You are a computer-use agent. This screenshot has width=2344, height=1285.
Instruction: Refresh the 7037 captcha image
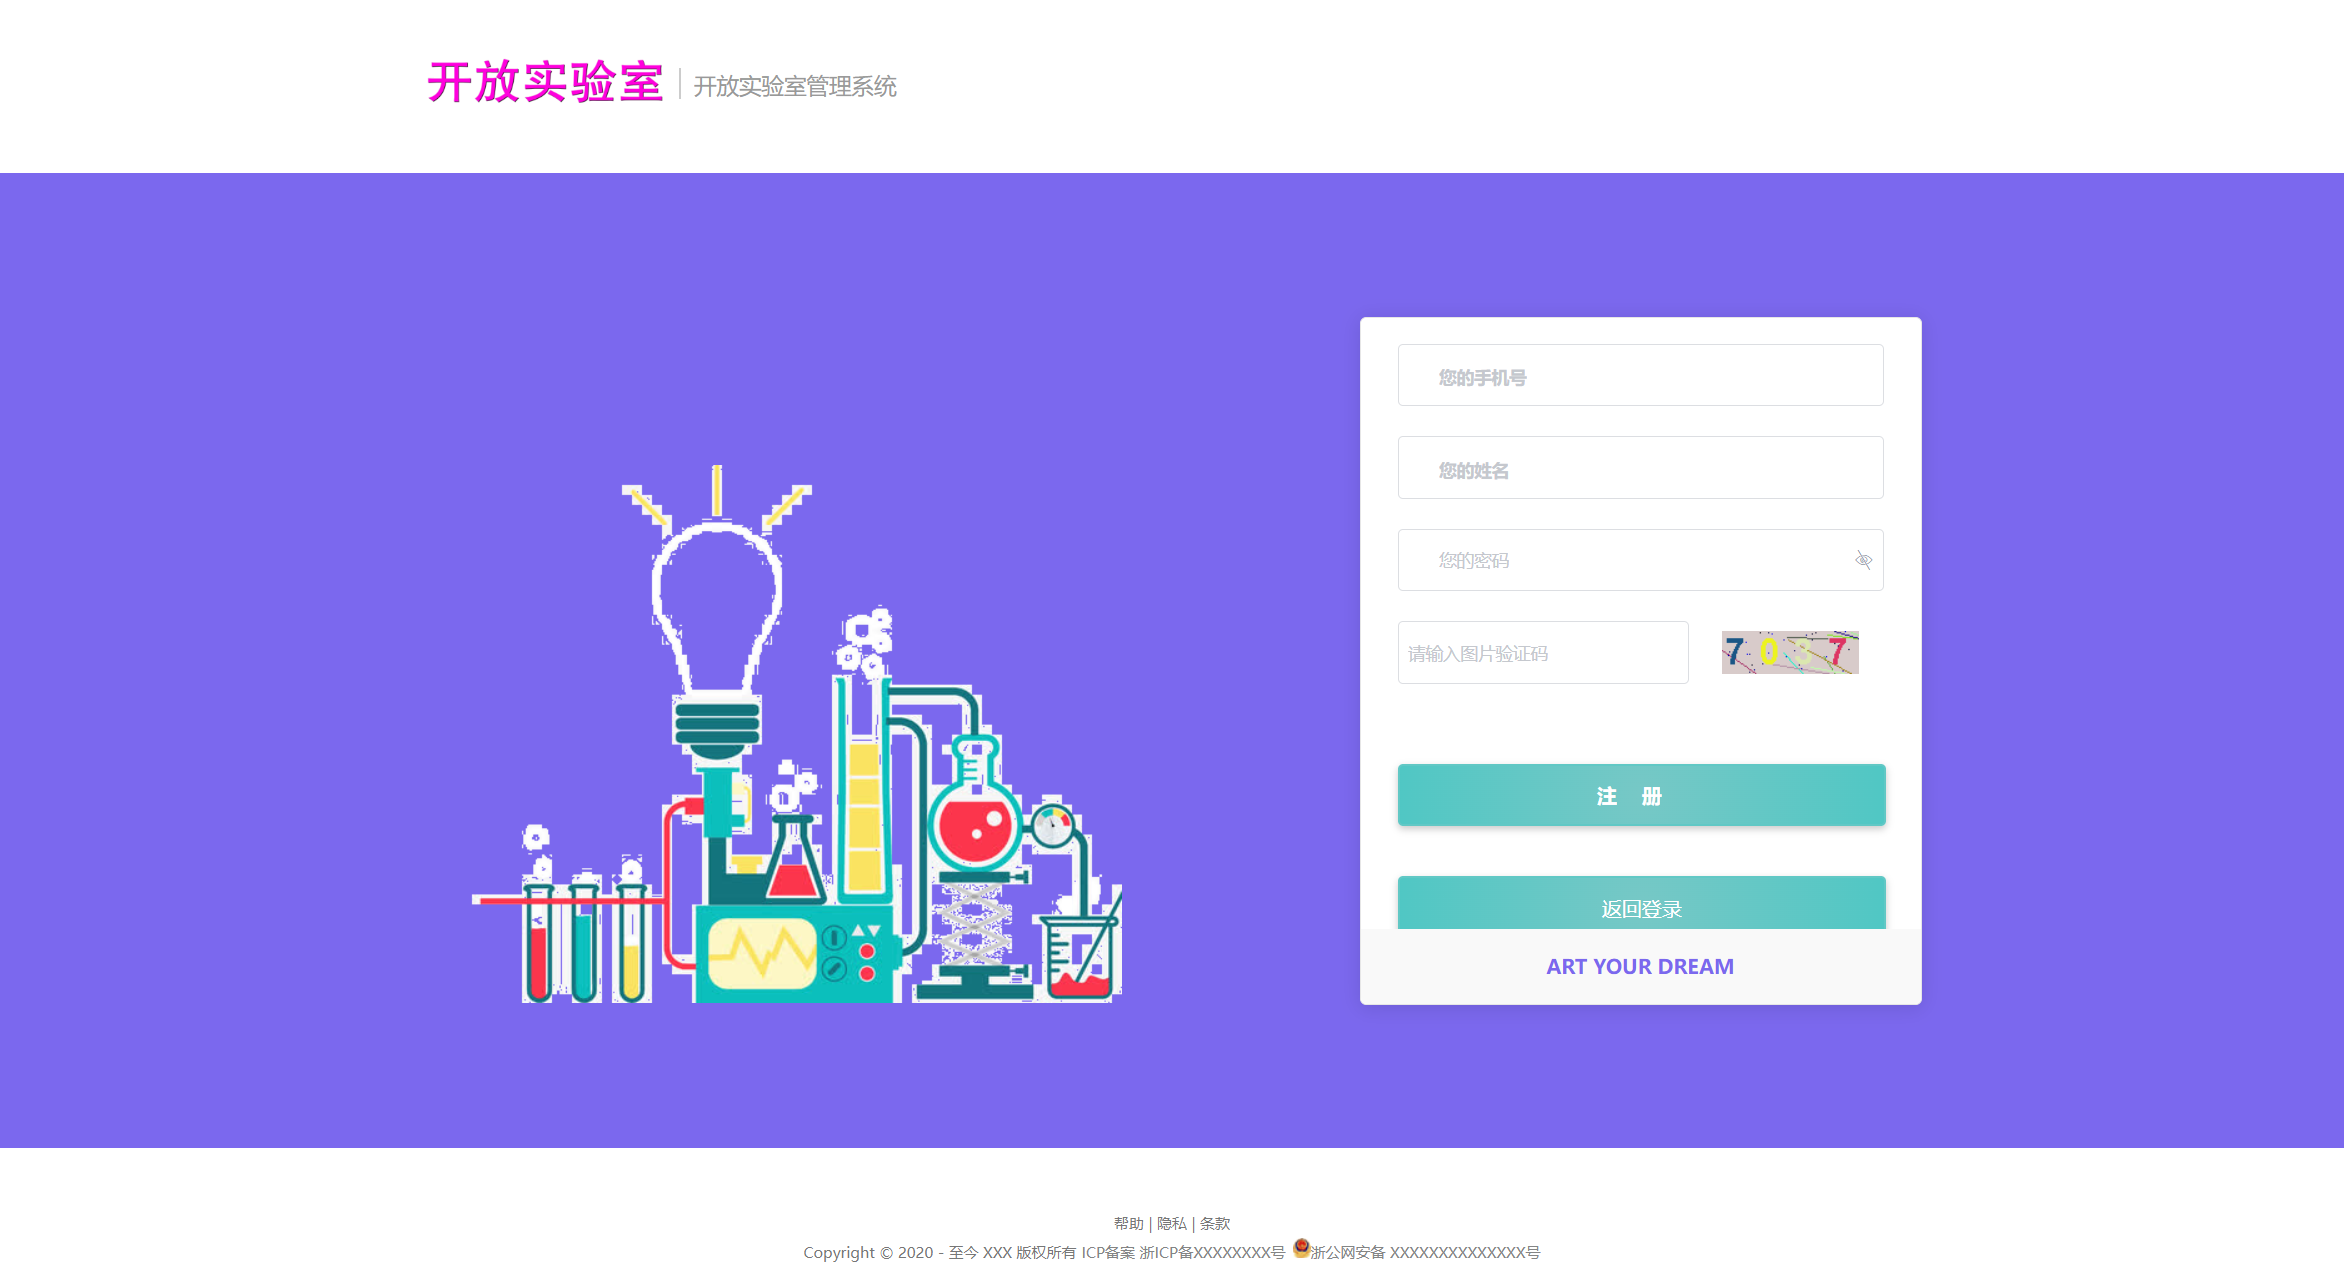pyautogui.click(x=1790, y=653)
